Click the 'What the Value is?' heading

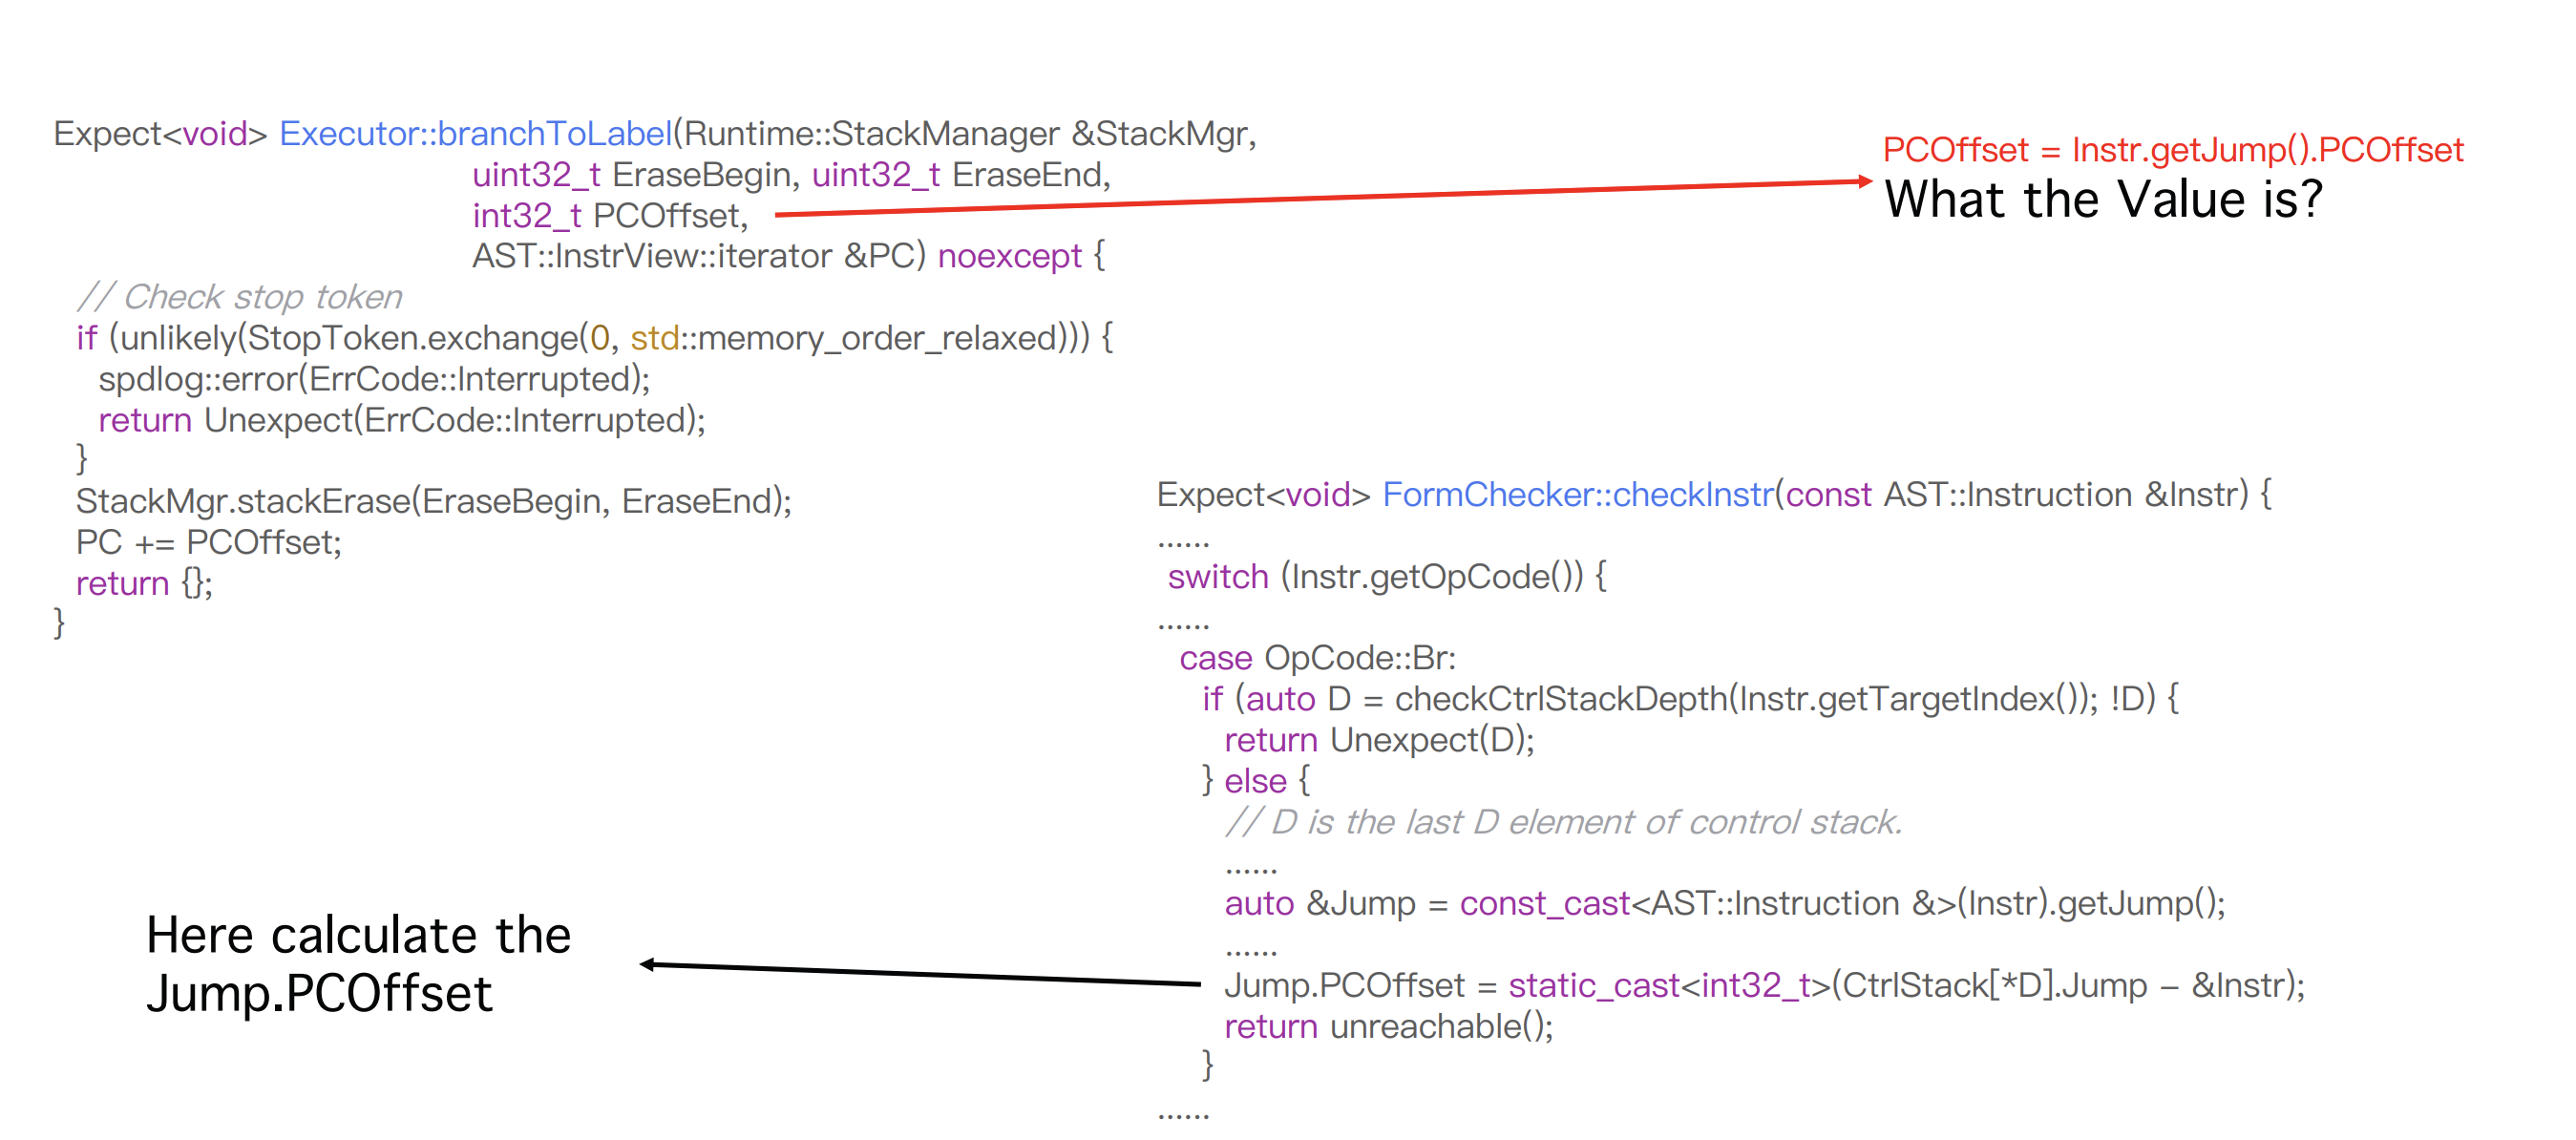point(2103,199)
